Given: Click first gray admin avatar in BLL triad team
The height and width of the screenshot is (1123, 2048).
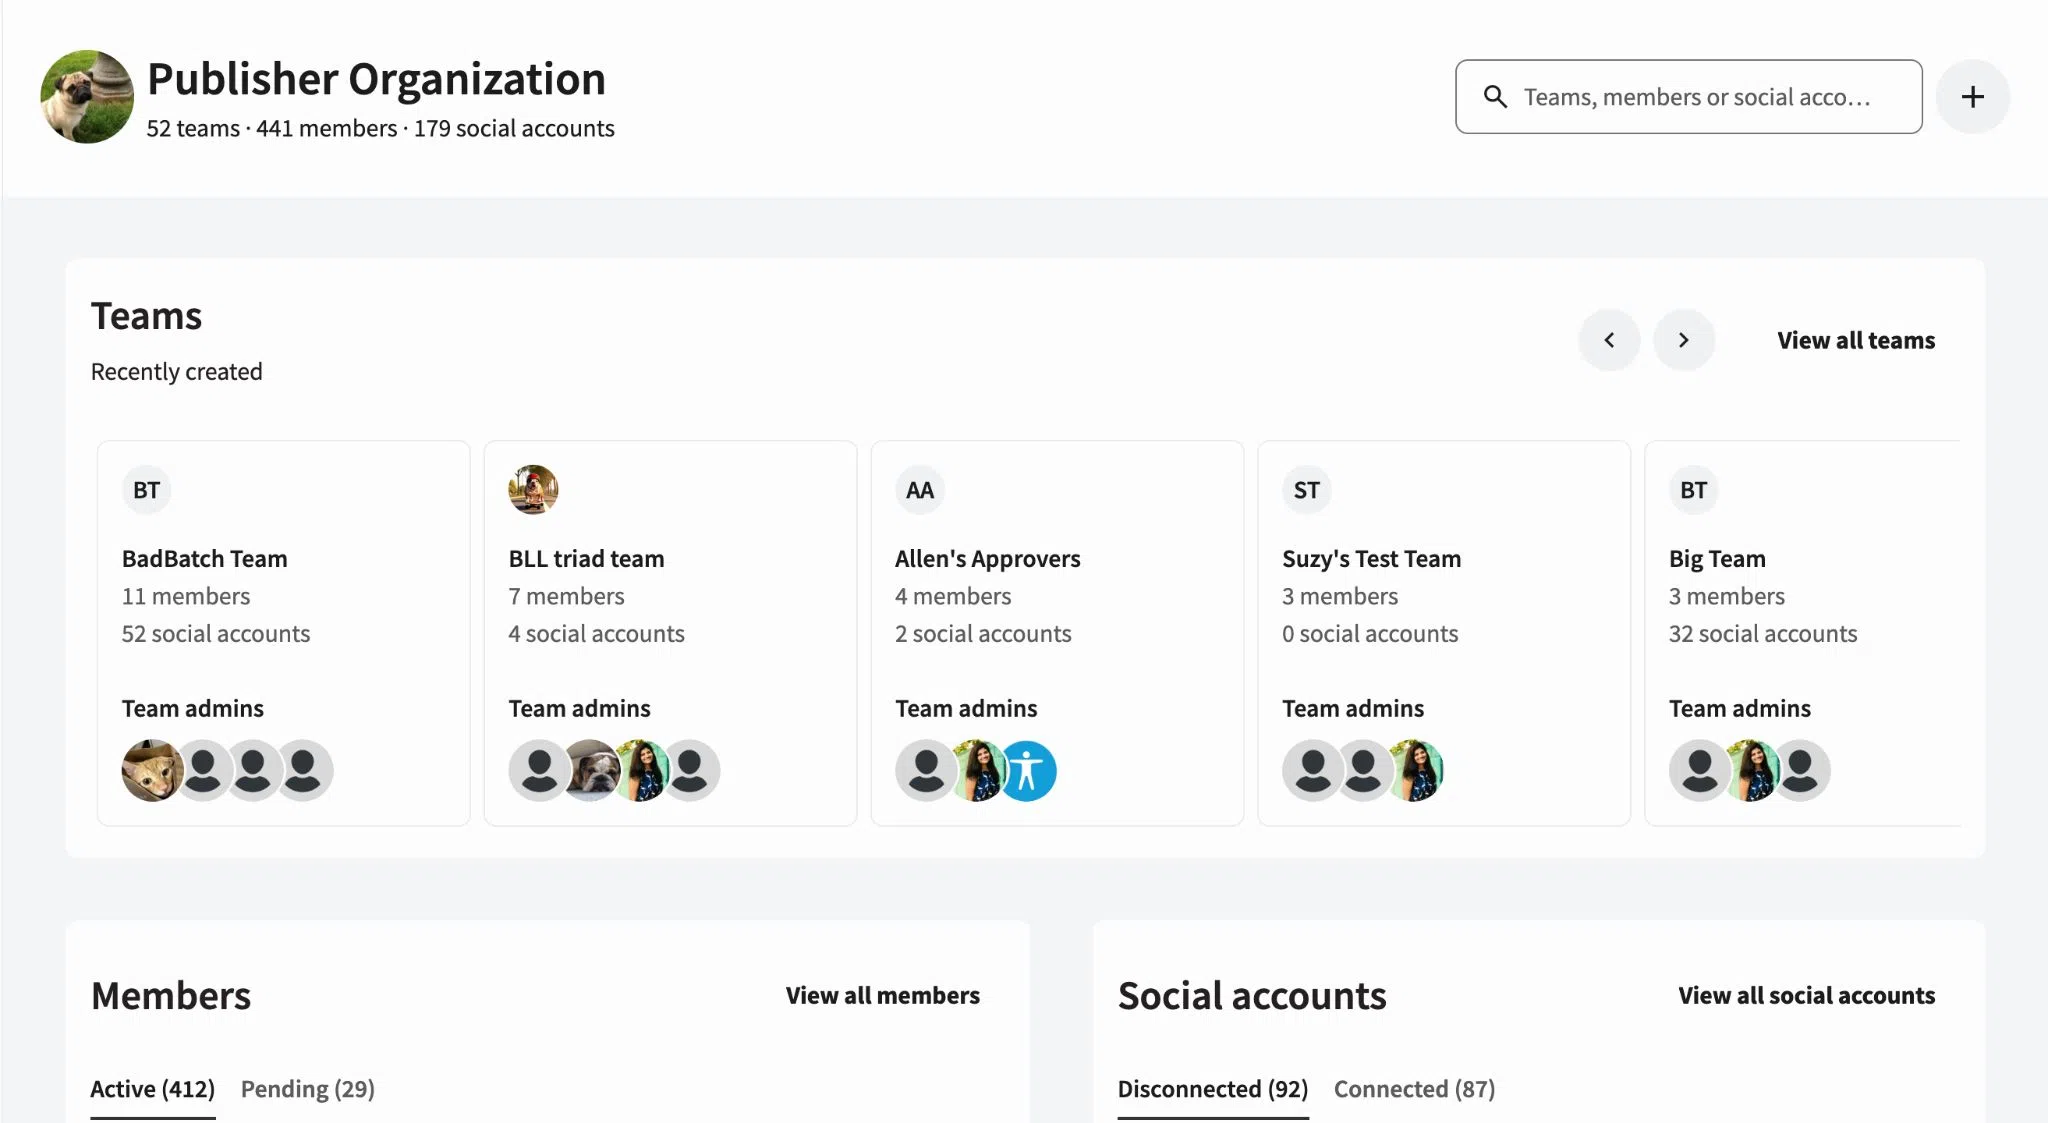Looking at the screenshot, I should 539,771.
